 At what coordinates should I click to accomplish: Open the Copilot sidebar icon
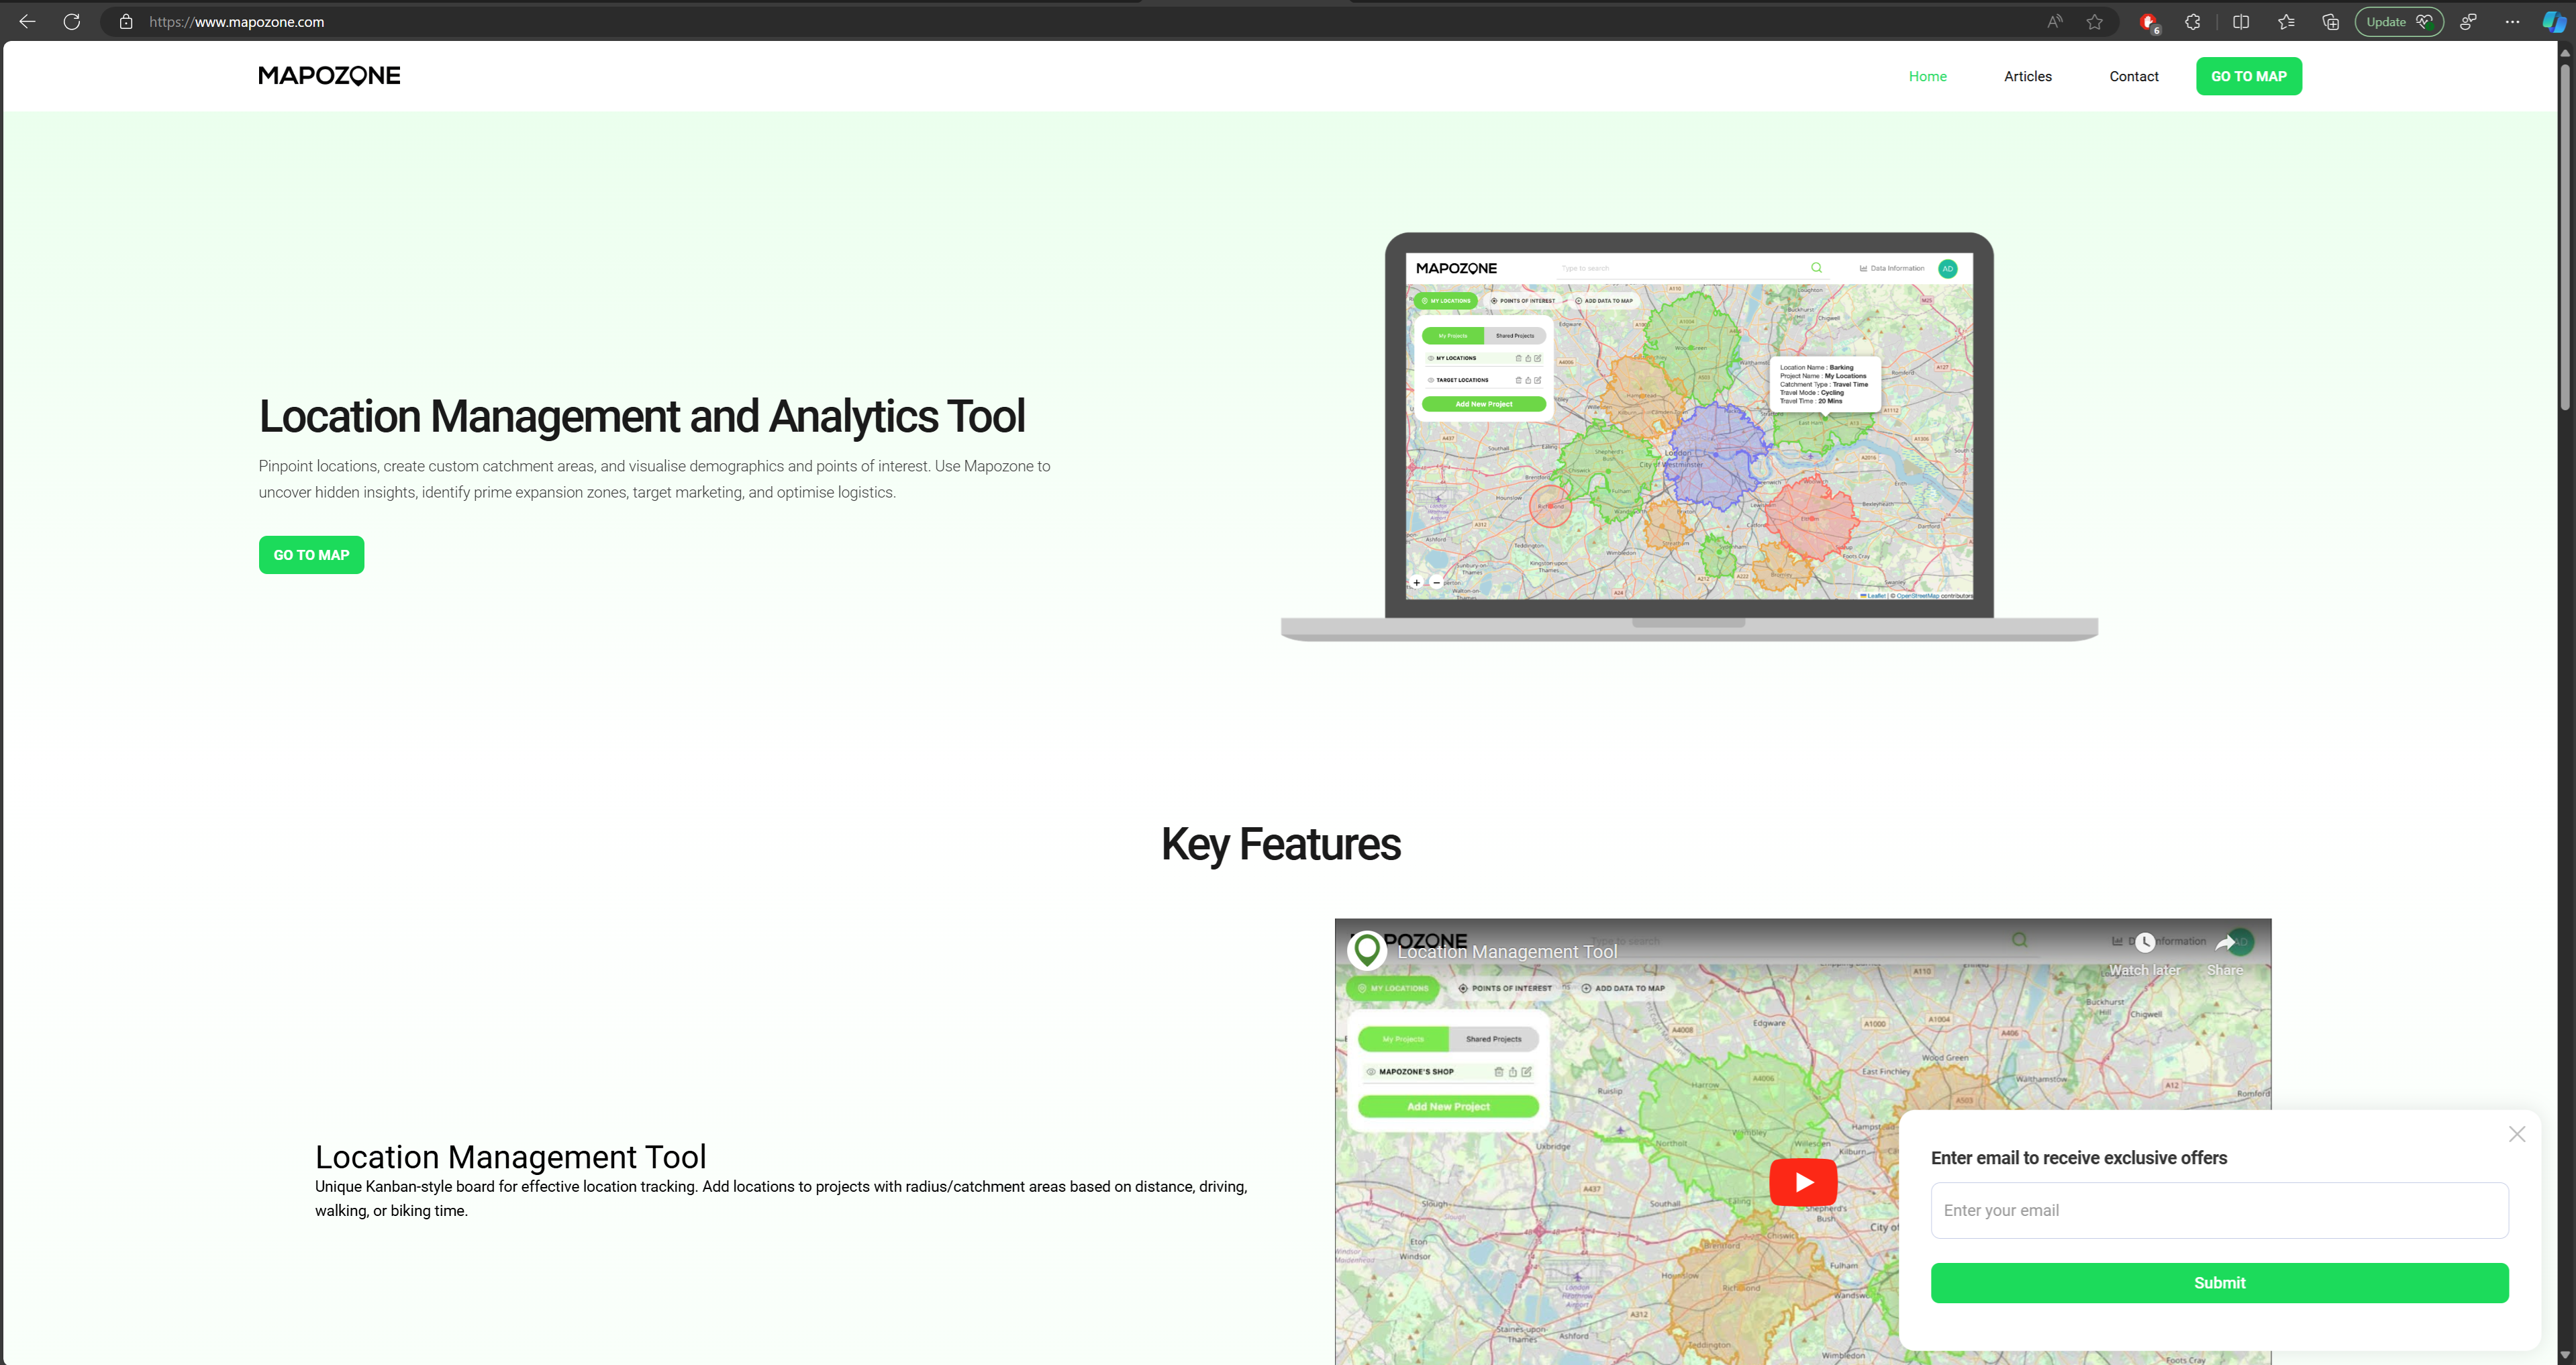(x=2554, y=22)
